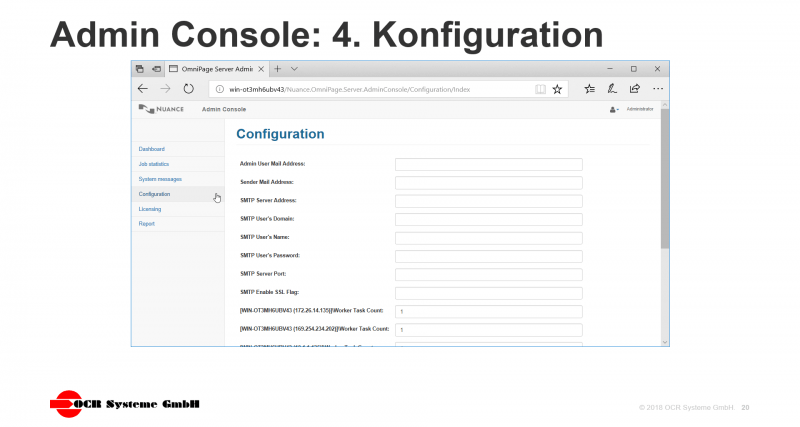This screenshot has width=800, height=427.
Task: Show tab previews chevron
Action: point(294,69)
